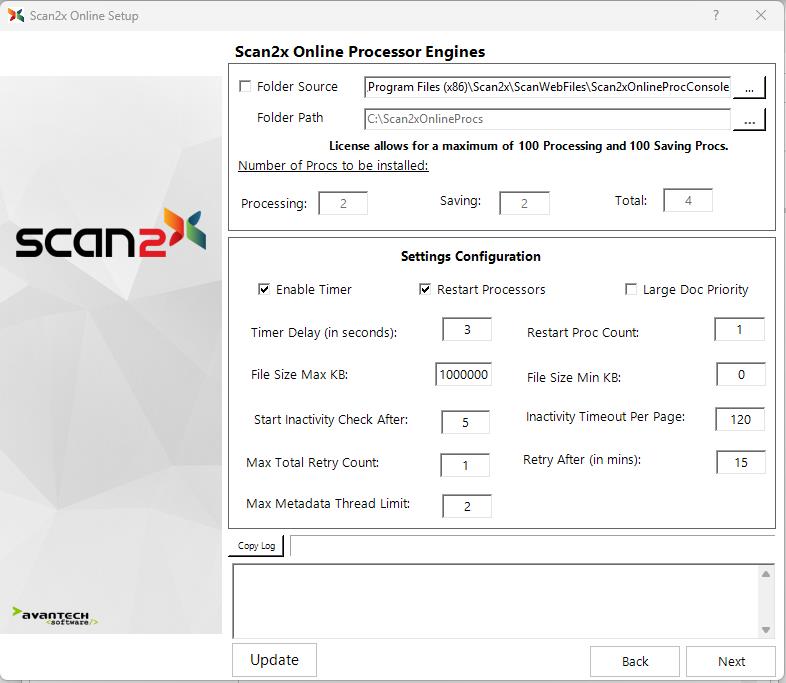Click the help question mark button
786x683 pixels.
pos(716,16)
